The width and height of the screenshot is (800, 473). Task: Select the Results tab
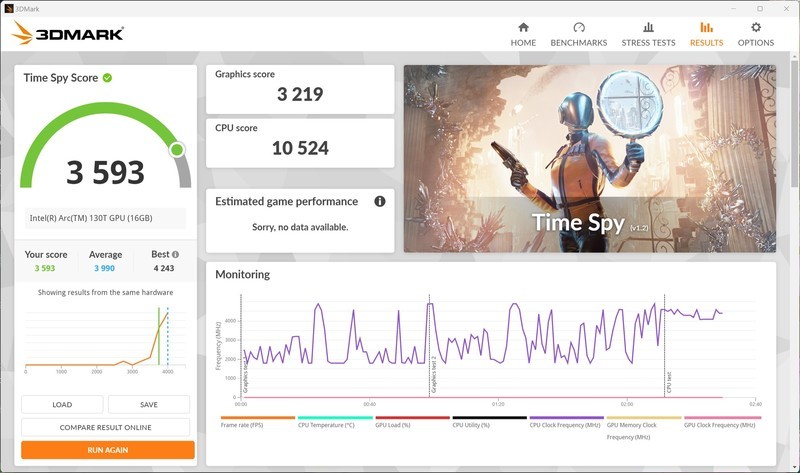click(706, 35)
